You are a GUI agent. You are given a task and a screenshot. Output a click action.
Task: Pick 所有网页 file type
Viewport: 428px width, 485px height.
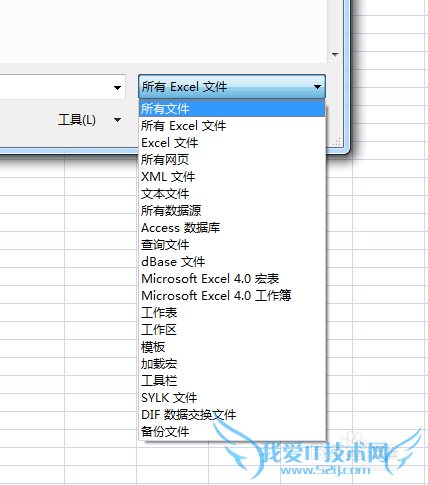(232, 160)
